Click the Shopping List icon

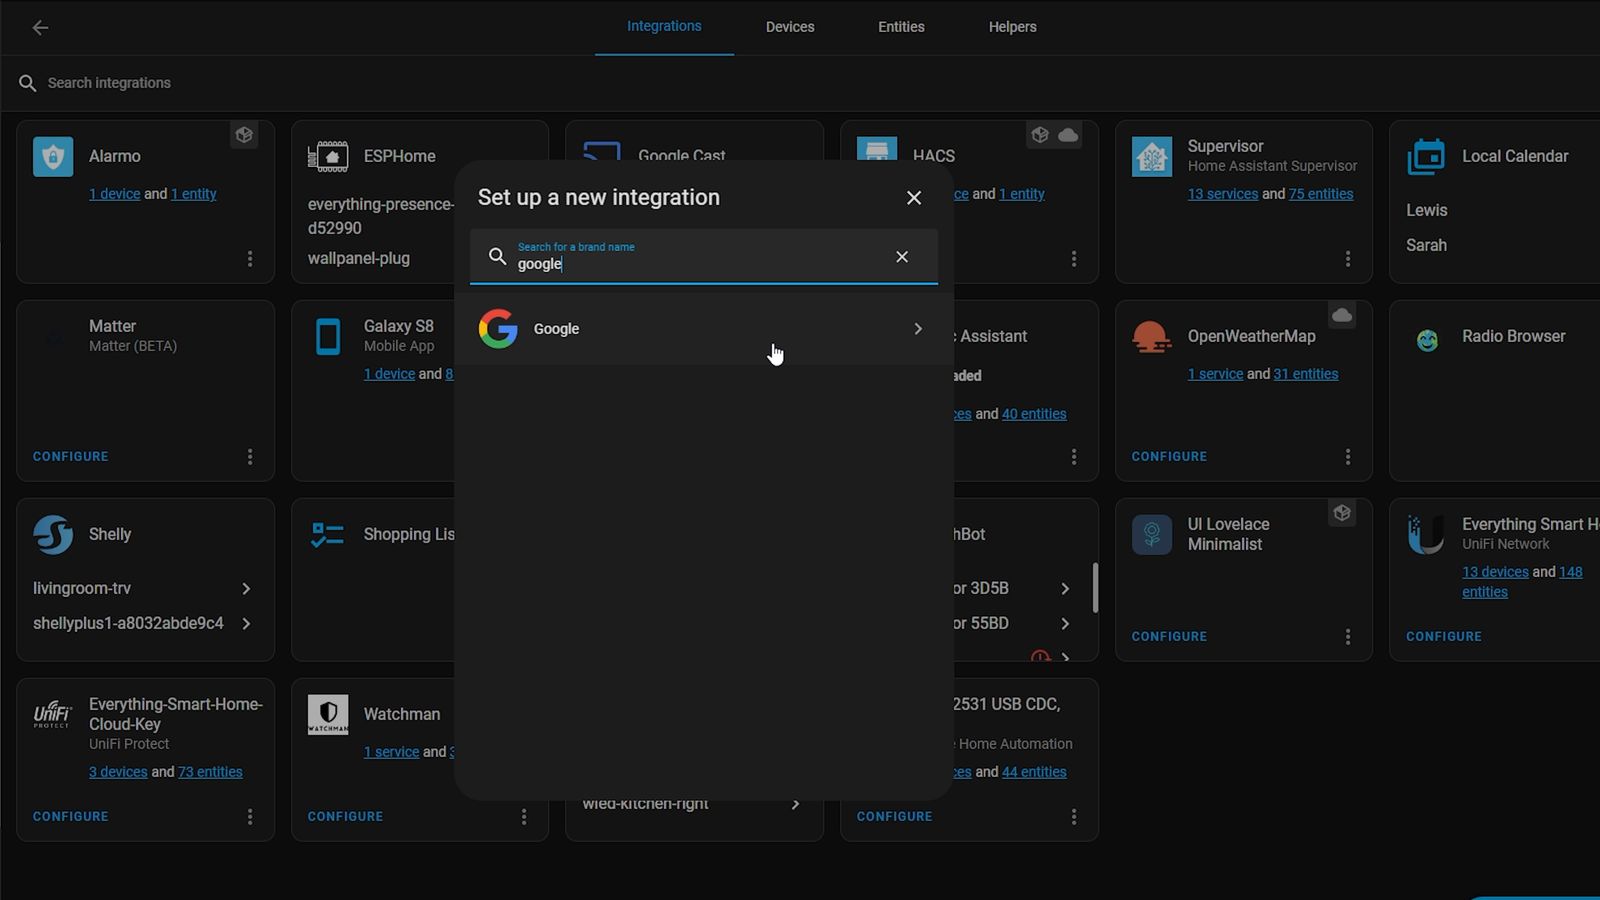(x=327, y=534)
